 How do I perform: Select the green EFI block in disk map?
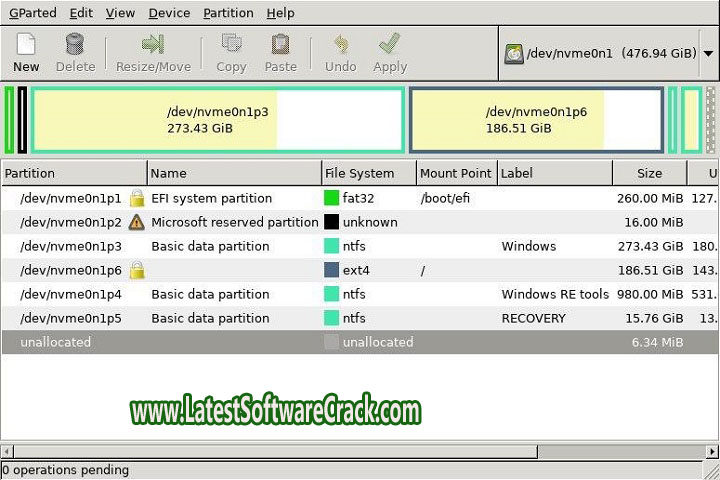[9, 120]
